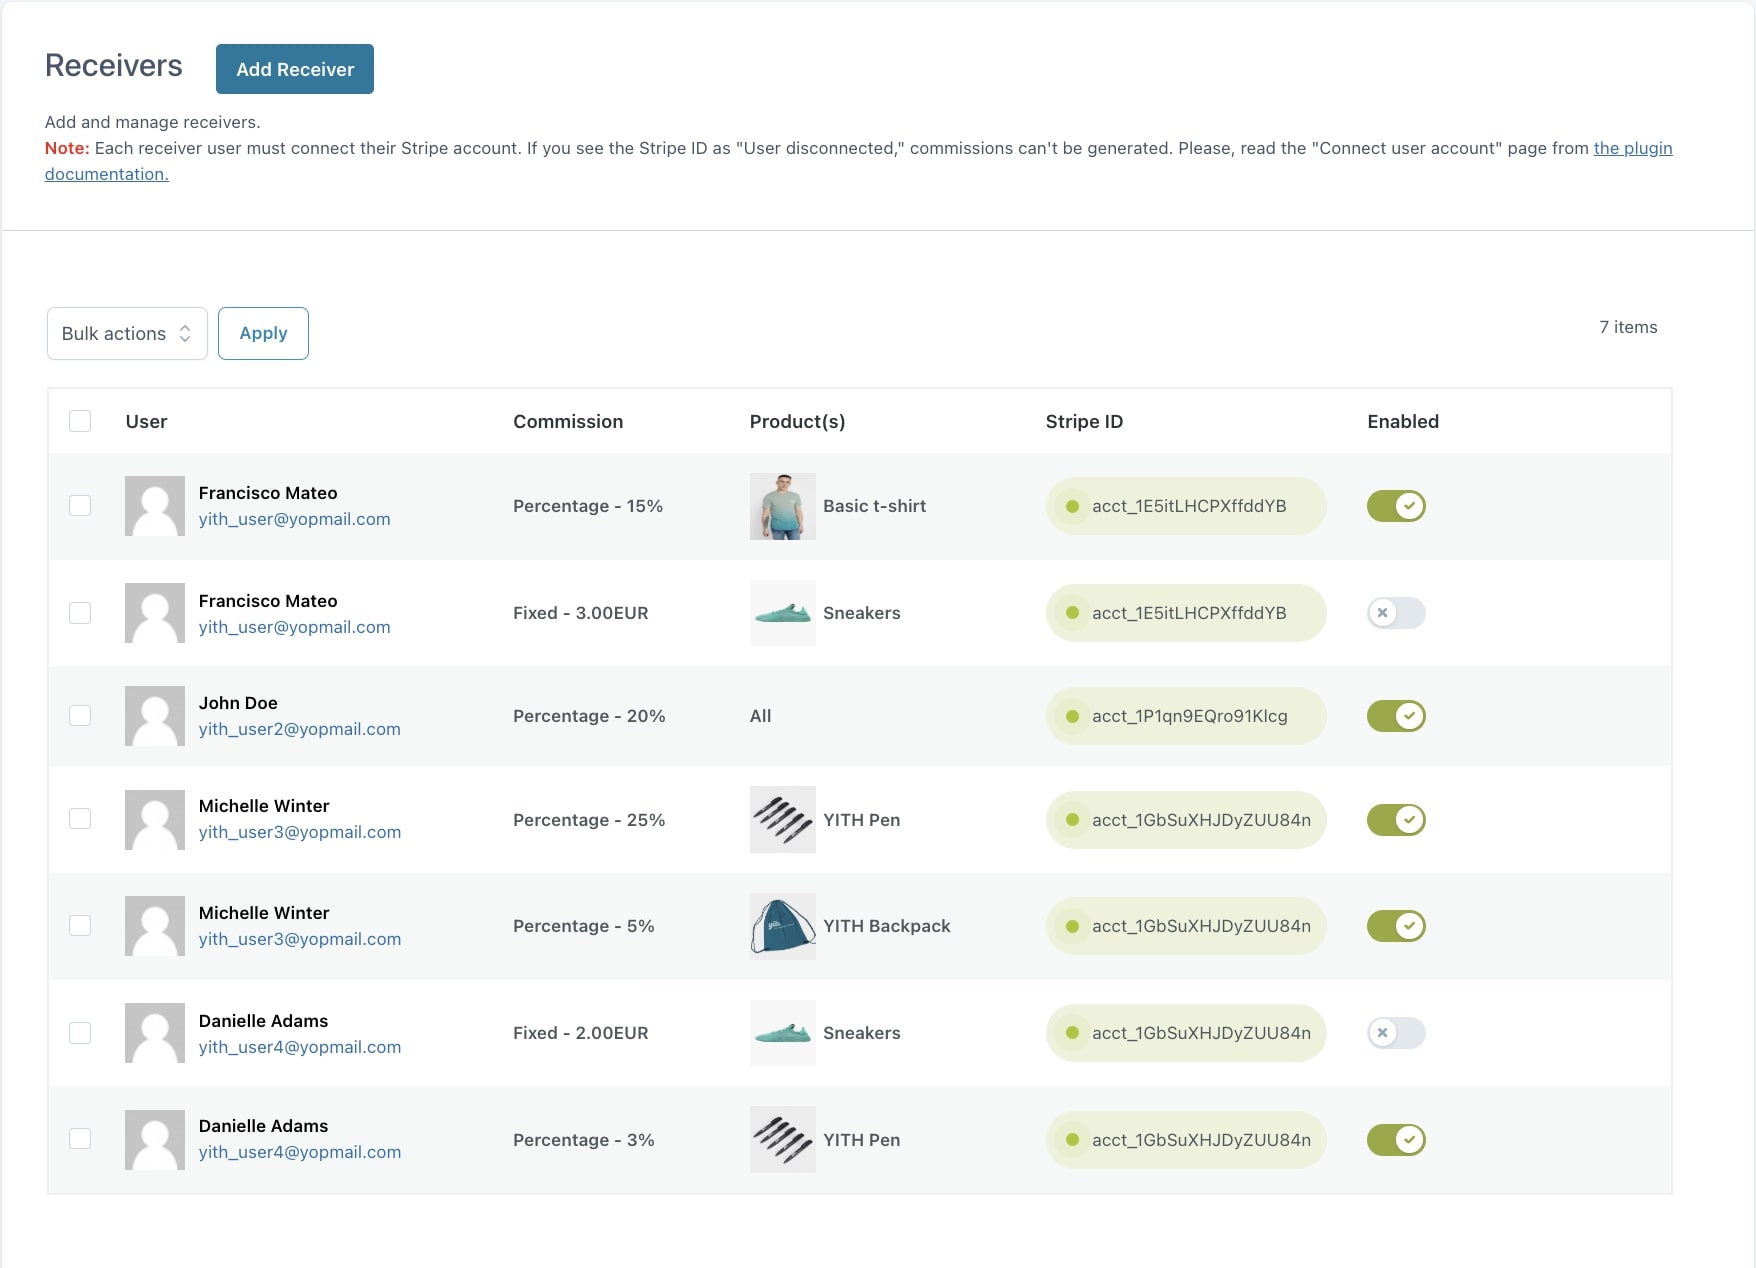Image resolution: width=1756 pixels, height=1268 pixels.
Task: Disable the receiver toggle for Basic t-shirt
Action: tap(1396, 506)
